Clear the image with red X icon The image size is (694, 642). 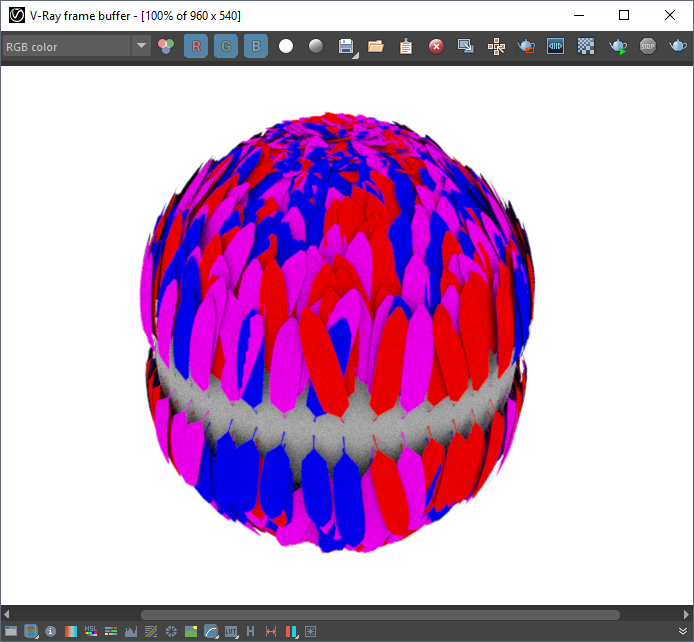(436, 46)
